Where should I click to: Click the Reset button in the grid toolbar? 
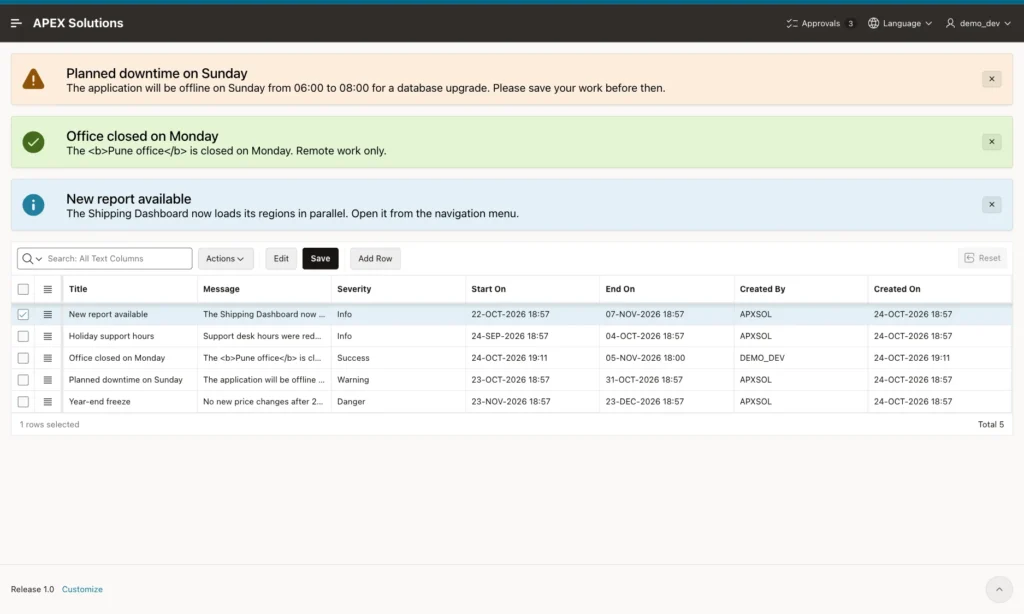(x=982, y=258)
